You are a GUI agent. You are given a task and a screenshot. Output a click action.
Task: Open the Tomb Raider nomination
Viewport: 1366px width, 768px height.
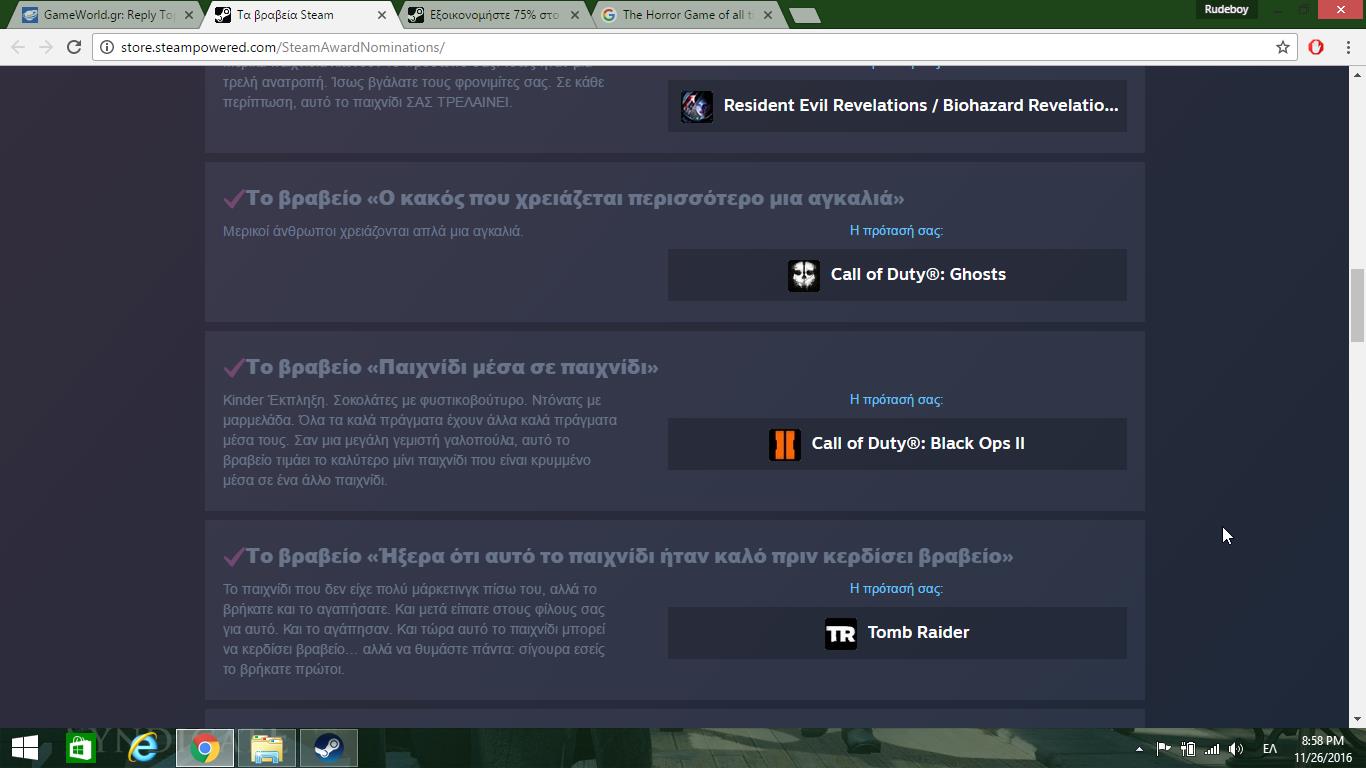pyautogui.click(x=897, y=633)
